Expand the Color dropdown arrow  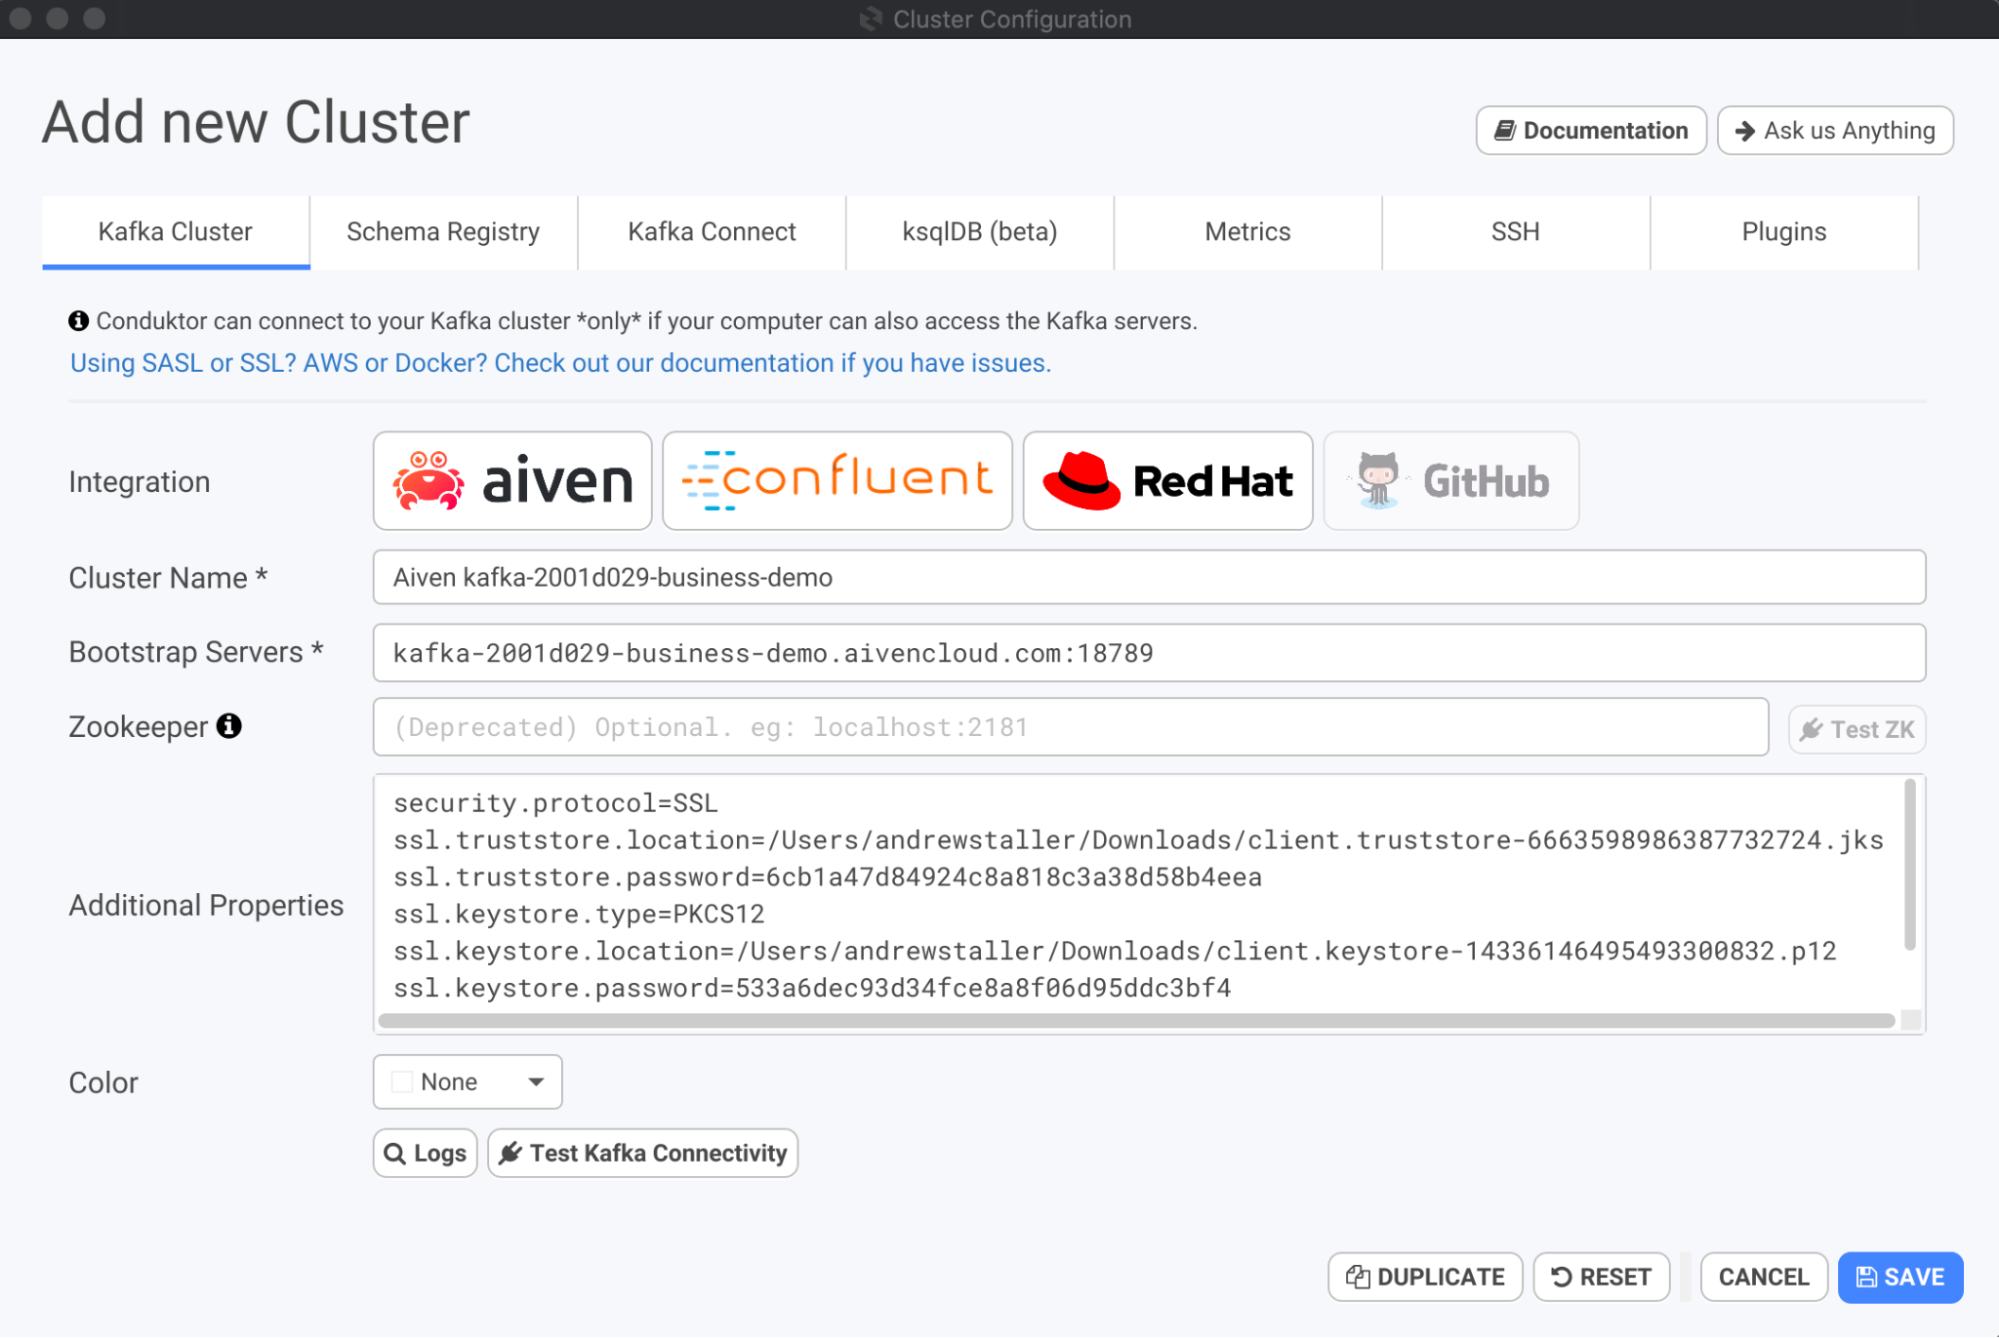coord(536,1082)
